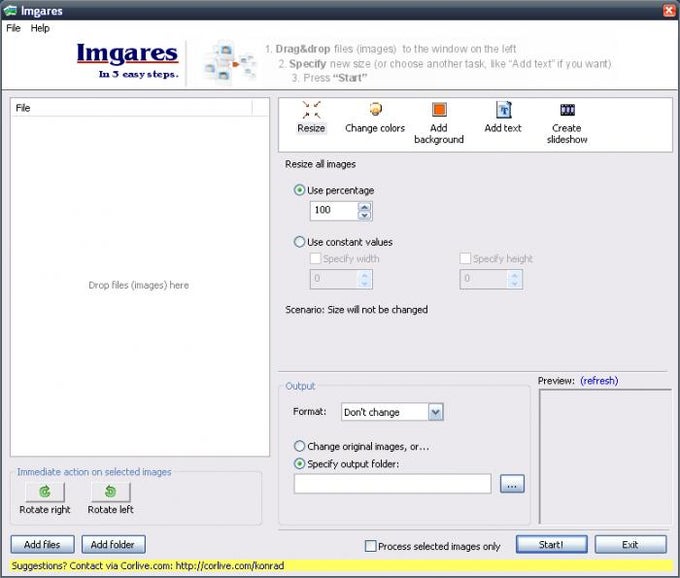Click the Exit button
This screenshot has width=680, height=578.
click(x=631, y=544)
